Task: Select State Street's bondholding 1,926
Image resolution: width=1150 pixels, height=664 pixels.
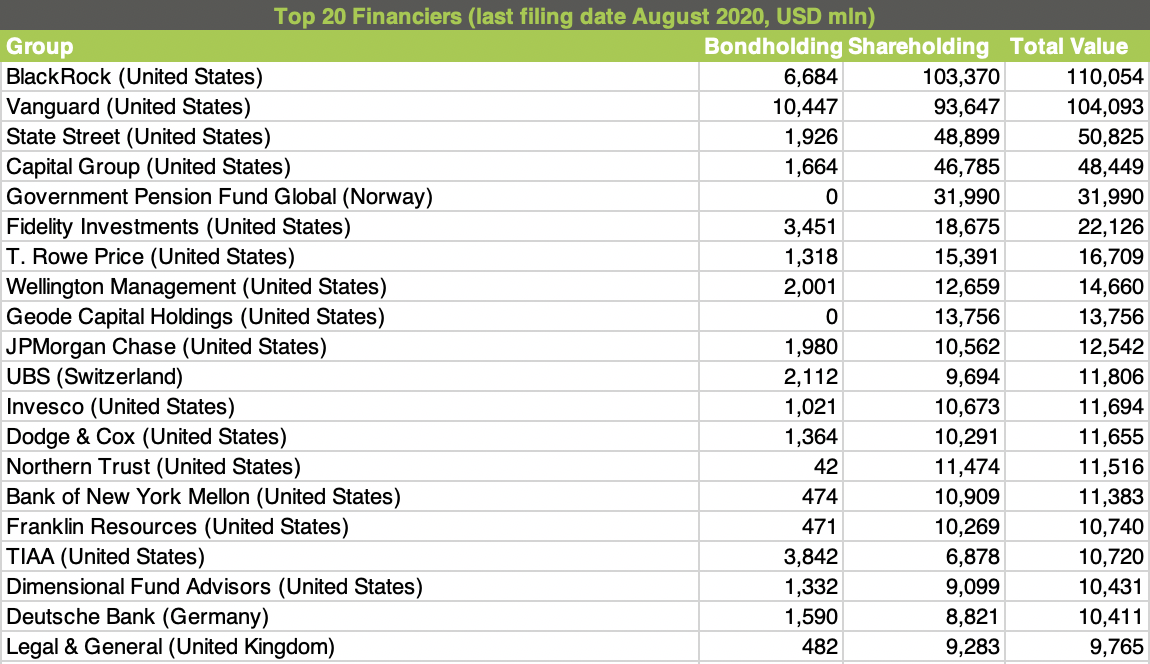Action: 772,136
